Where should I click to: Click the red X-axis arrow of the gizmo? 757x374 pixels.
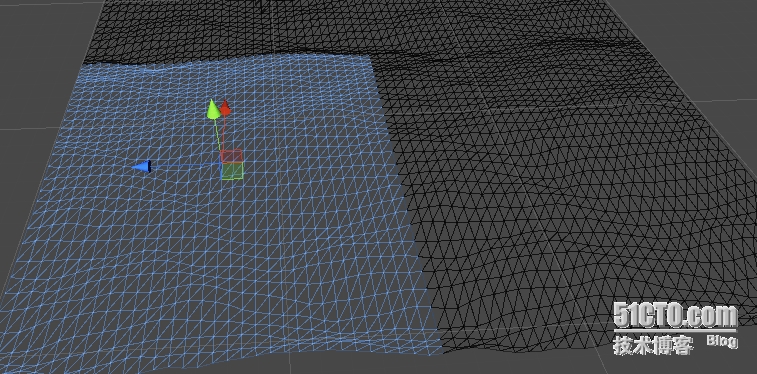point(225,108)
